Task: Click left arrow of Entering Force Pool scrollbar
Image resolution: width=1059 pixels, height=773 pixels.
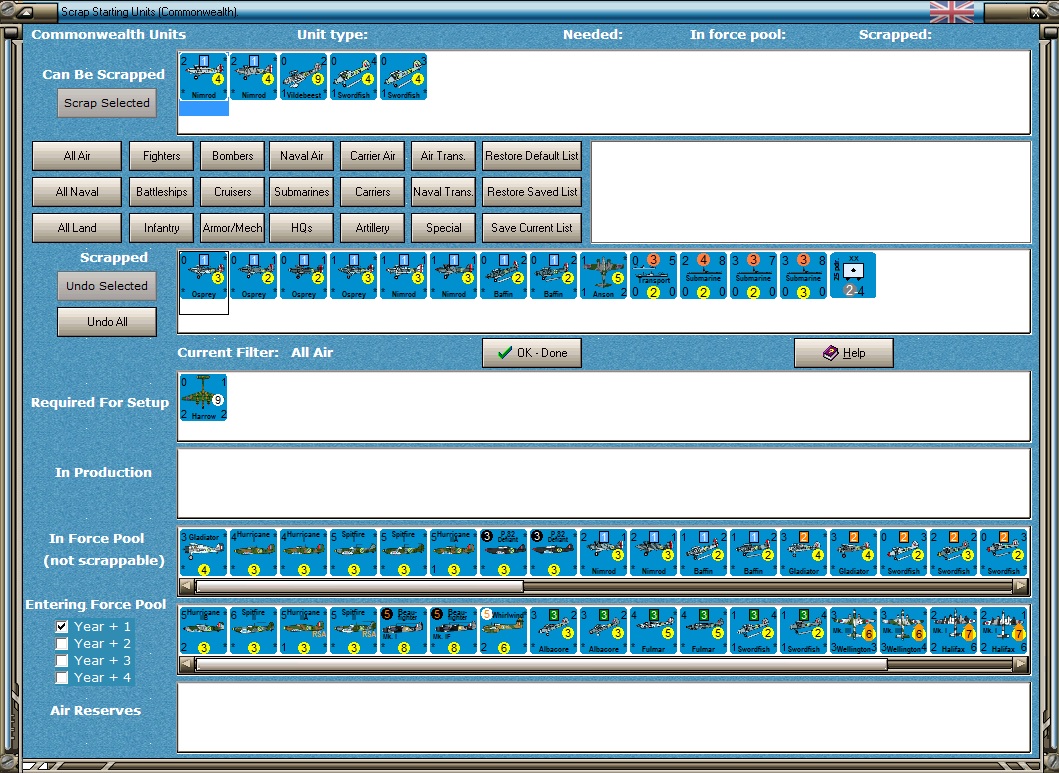Action: pyautogui.click(x=187, y=665)
